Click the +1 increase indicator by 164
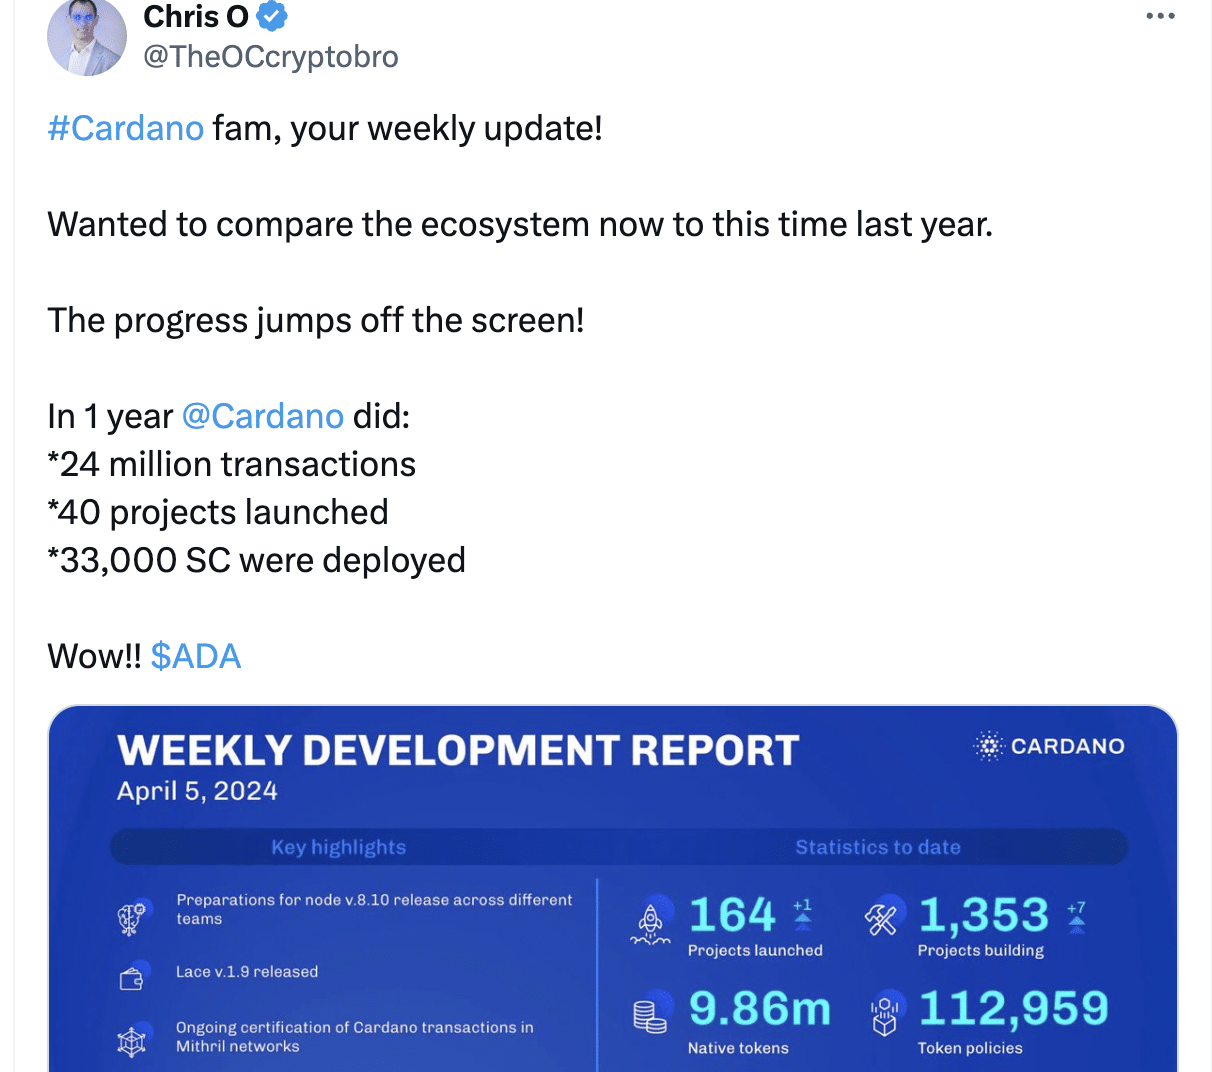Viewport: 1212px width, 1072px height. 802,913
